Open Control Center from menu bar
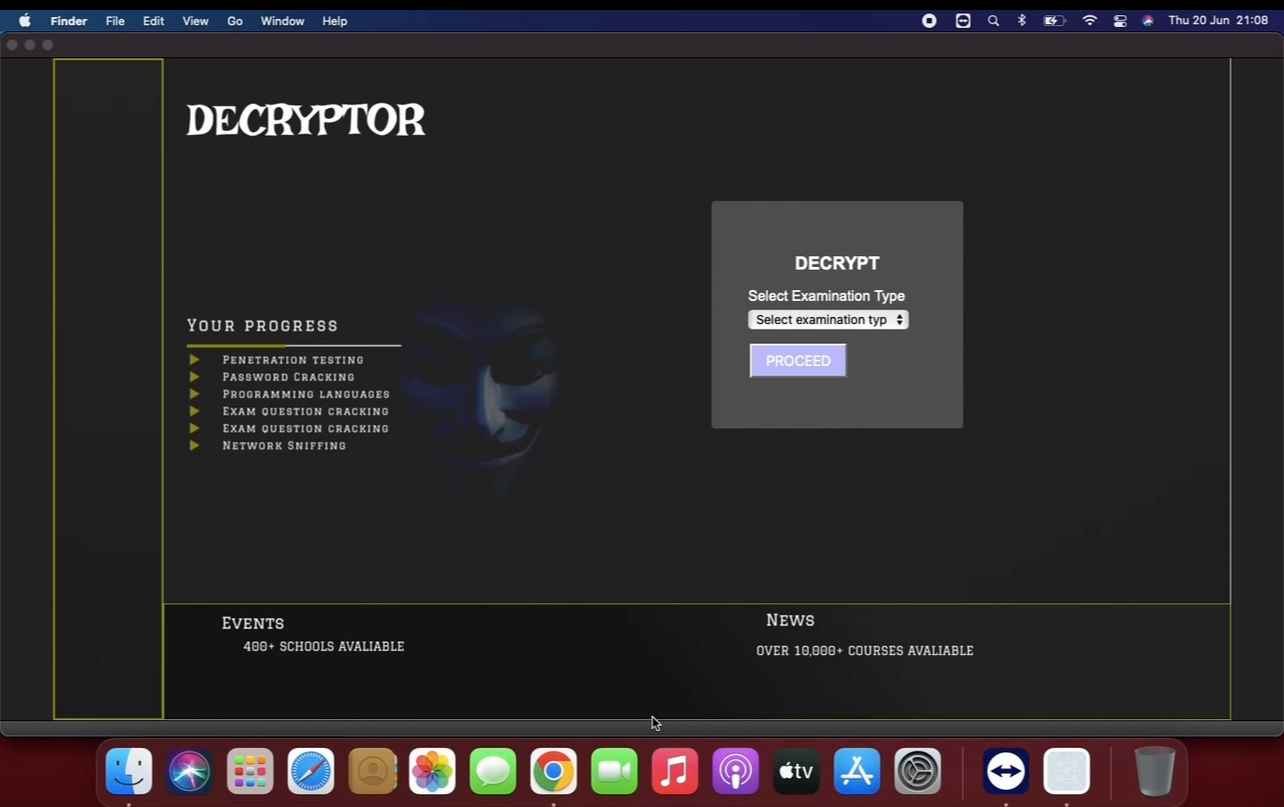This screenshot has width=1284, height=807. tap(1120, 21)
